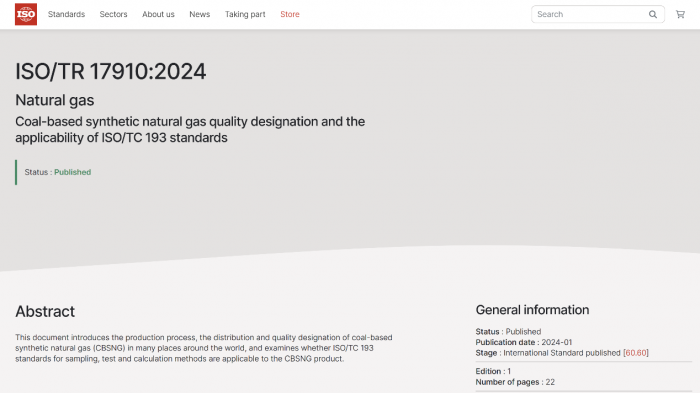Go to the News section

point(200,14)
